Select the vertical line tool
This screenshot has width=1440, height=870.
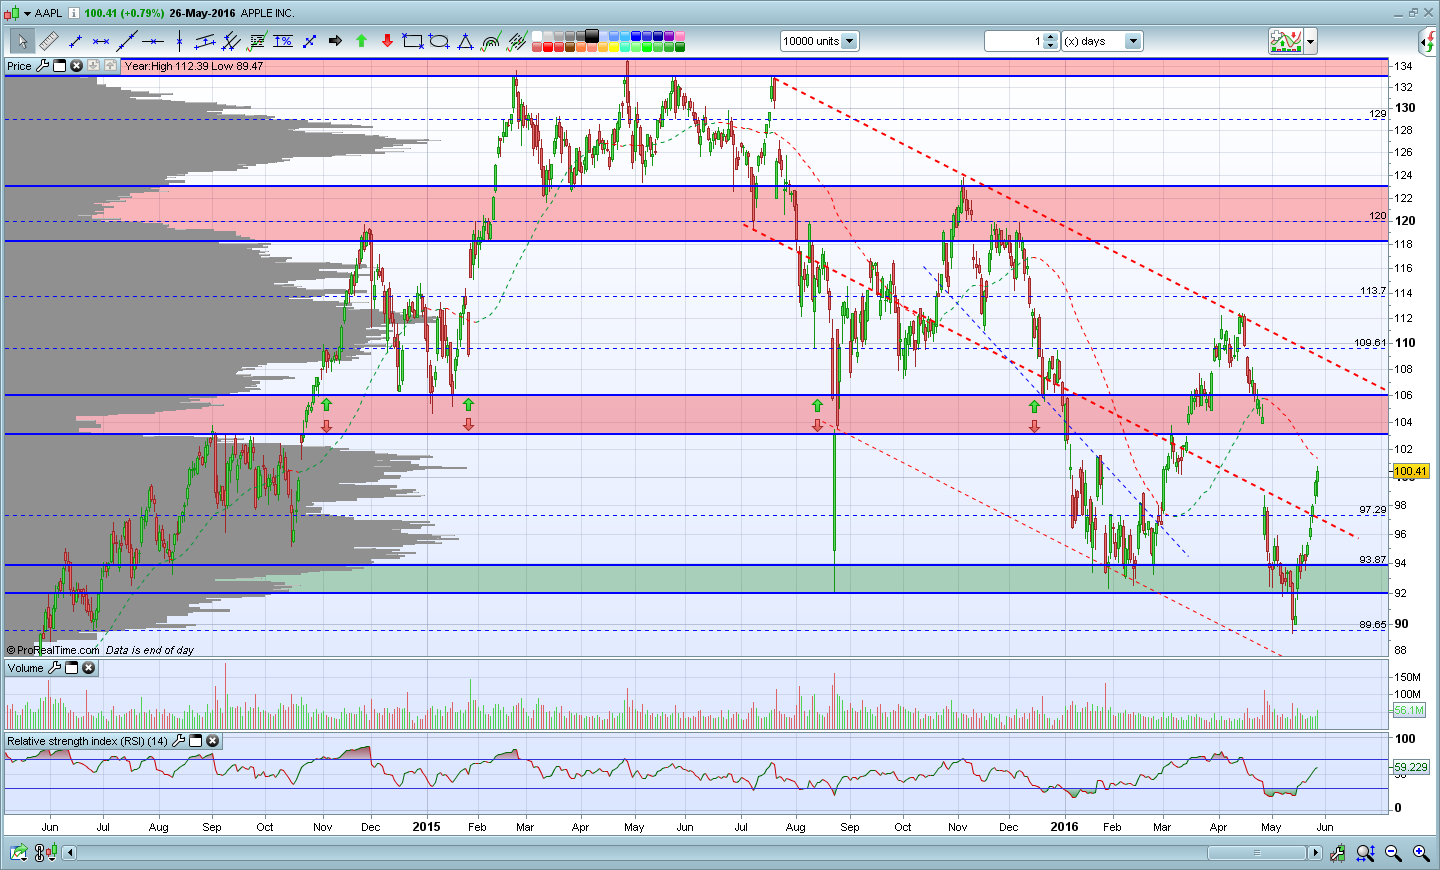179,41
